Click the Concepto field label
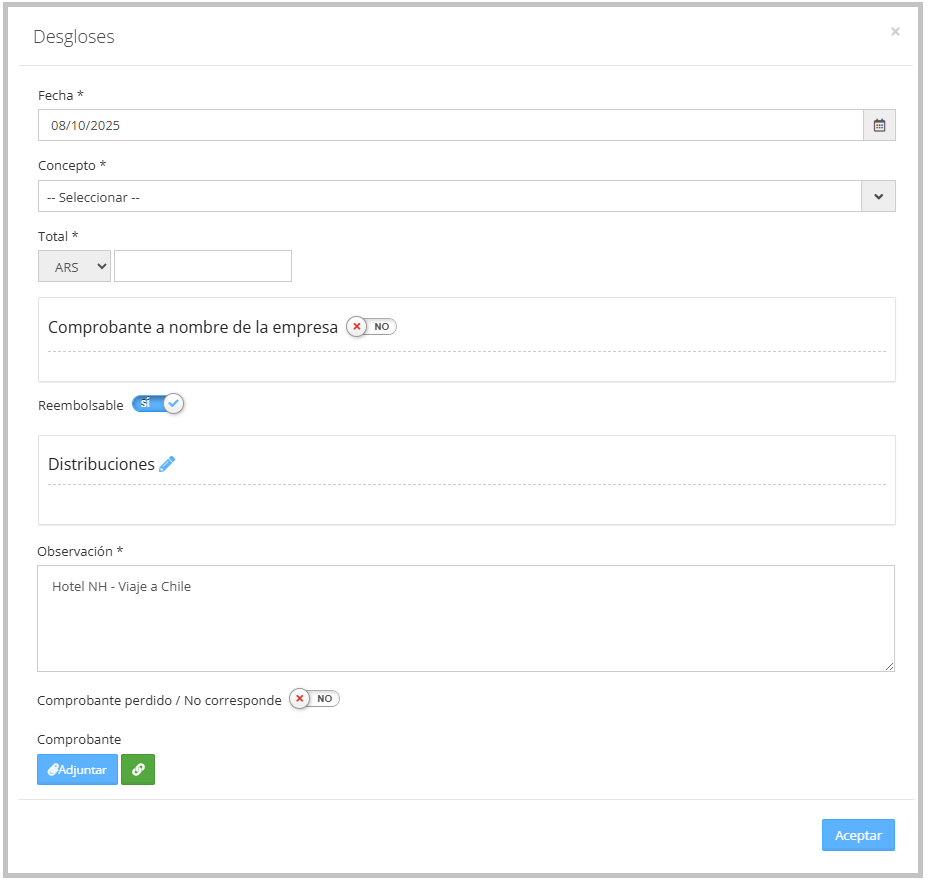The width and height of the screenshot is (928, 883). pos(72,166)
